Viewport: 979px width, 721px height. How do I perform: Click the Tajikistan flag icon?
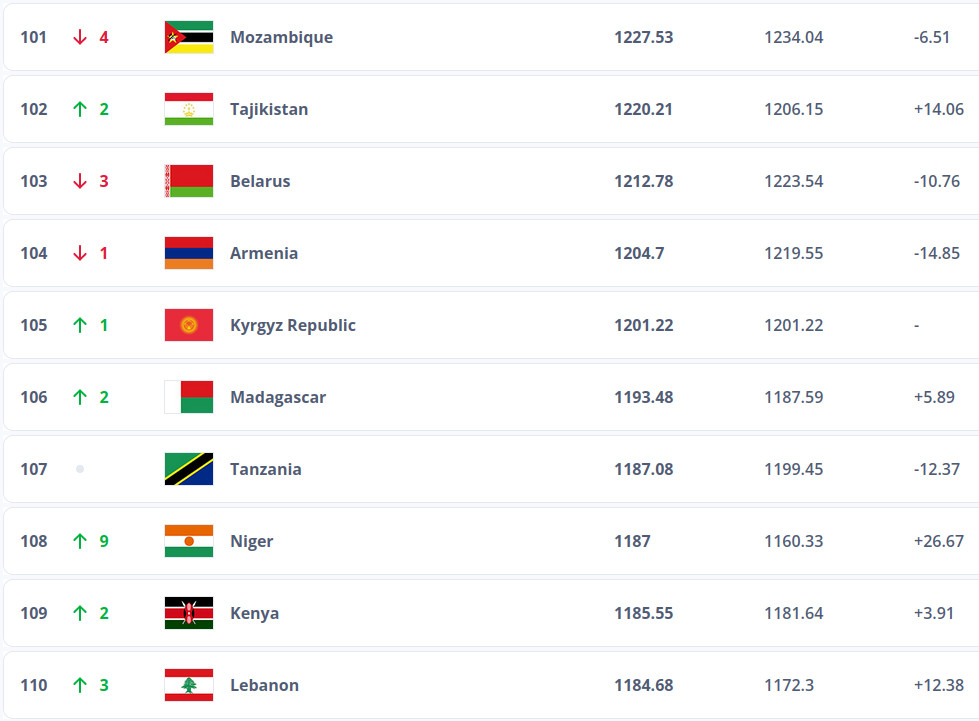pos(189,109)
